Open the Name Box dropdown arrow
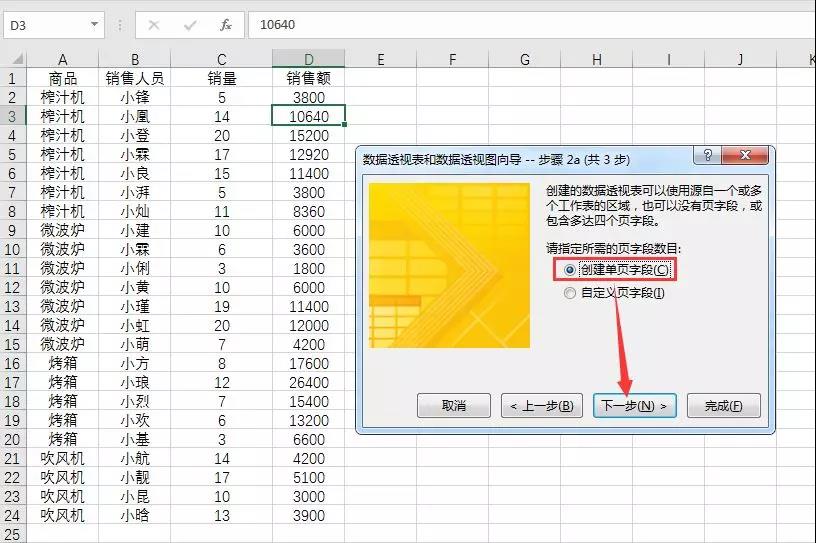 point(94,24)
